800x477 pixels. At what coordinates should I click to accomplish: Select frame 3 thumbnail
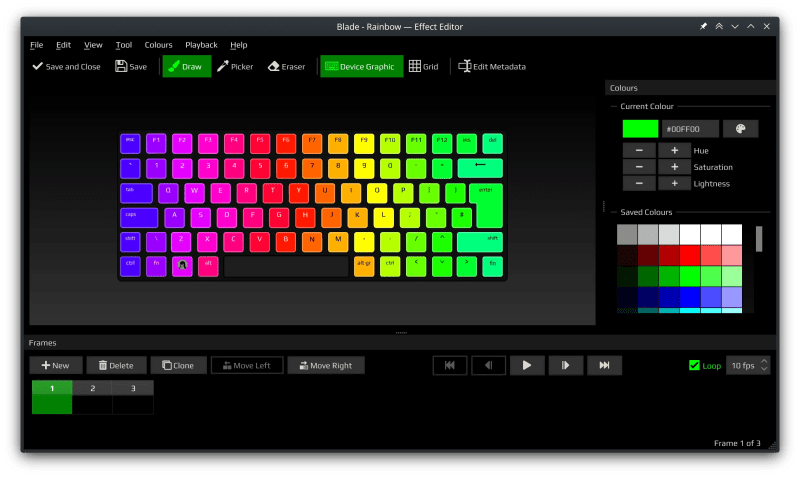click(x=133, y=397)
